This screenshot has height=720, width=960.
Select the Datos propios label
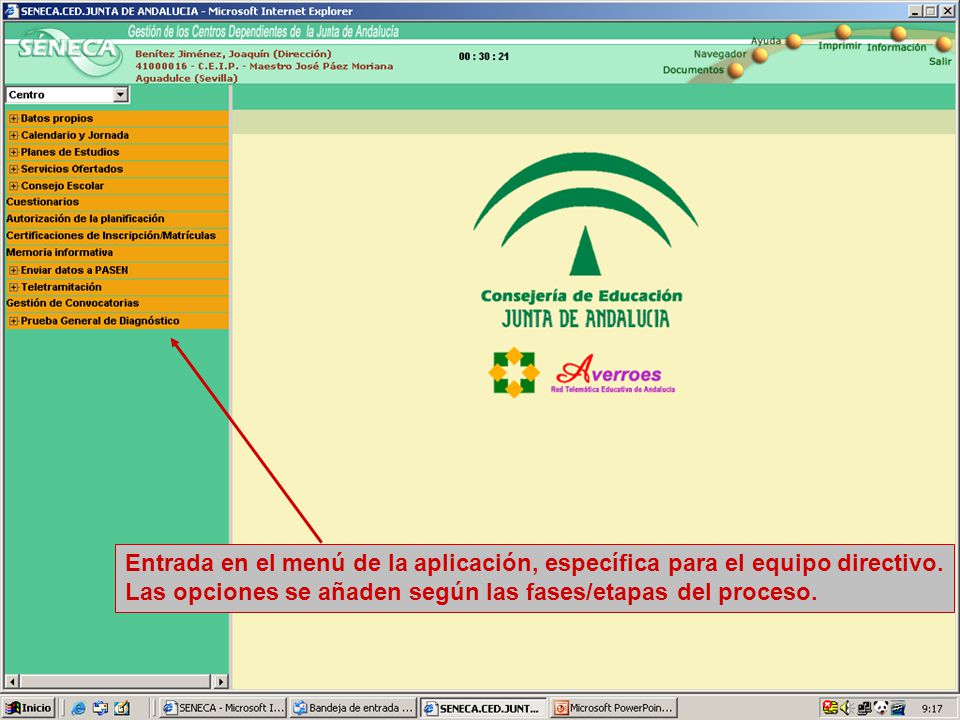pos(57,119)
